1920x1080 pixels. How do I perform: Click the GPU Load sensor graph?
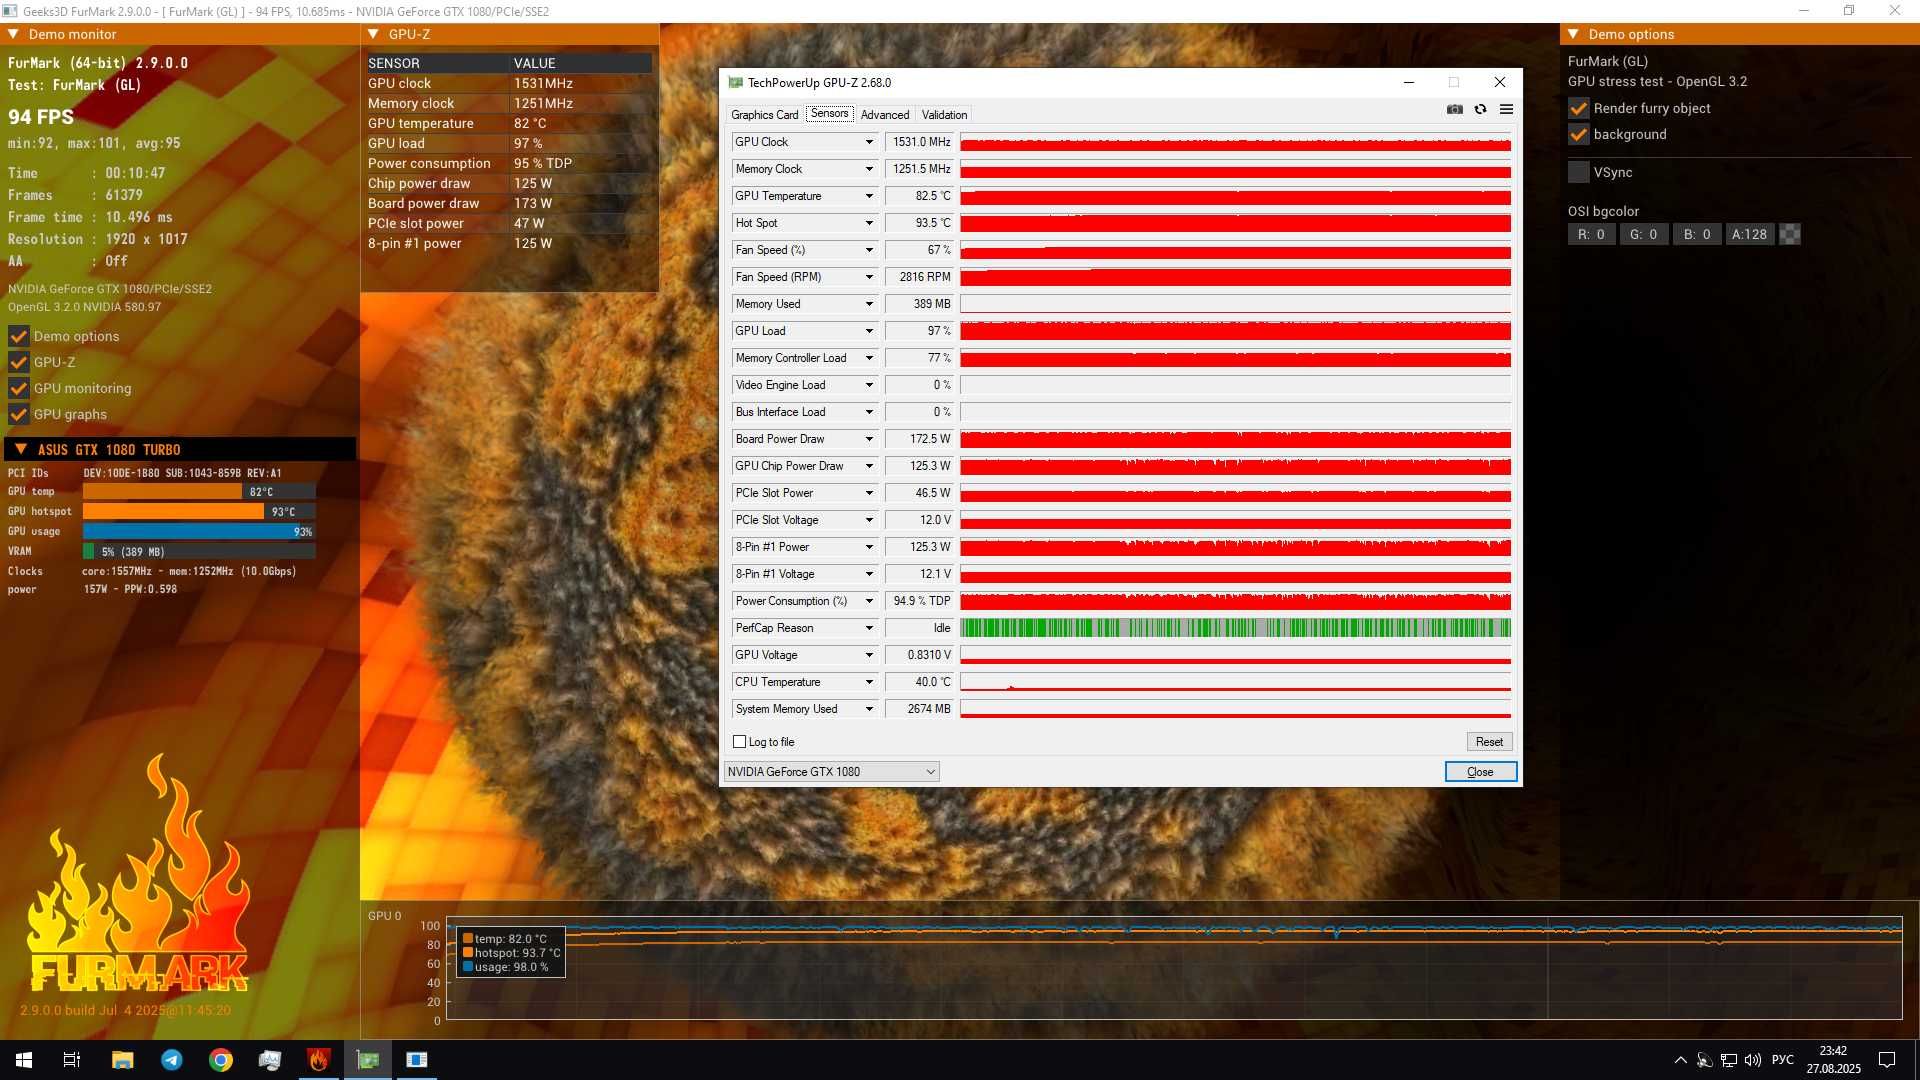pos(1235,331)
